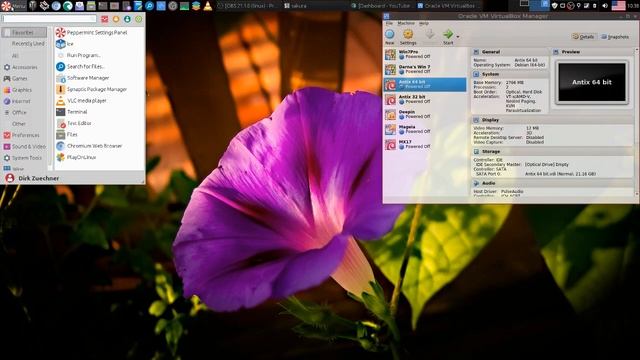The width and height of the screenshot is (640, 360).
Task: Focus the menu search field
Action: [49, 19]
